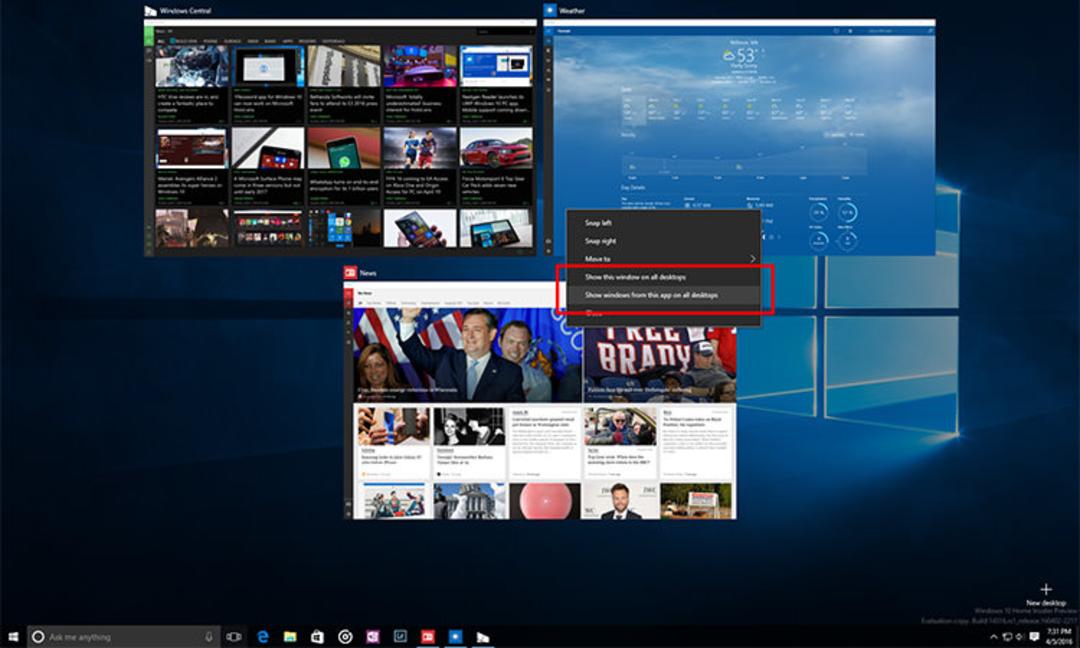Expand the Move to submenu arrow
The width and height of the screenshot is (1080, 648).
coord(752,259)
